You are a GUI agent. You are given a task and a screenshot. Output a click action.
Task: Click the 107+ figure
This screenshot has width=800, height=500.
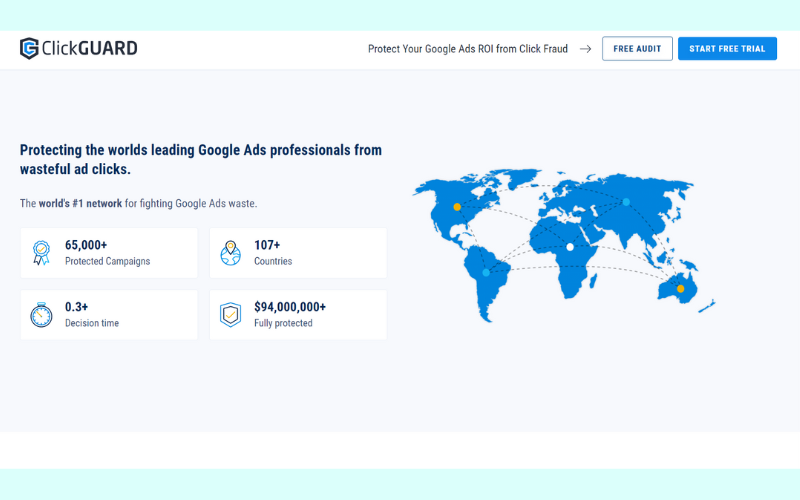tap(267, 245)
